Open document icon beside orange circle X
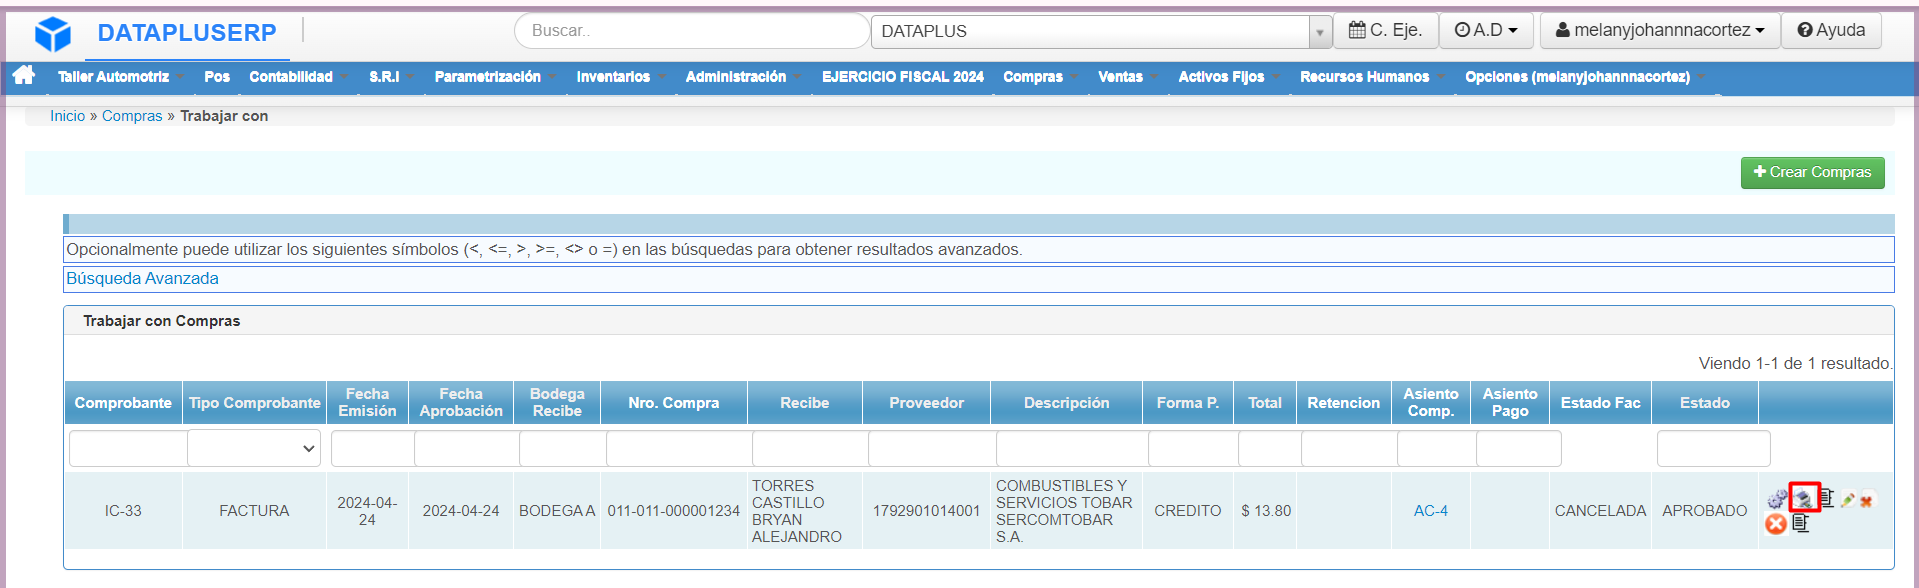The height and width of the screenshot is (588, 1919). point(1801,523)
